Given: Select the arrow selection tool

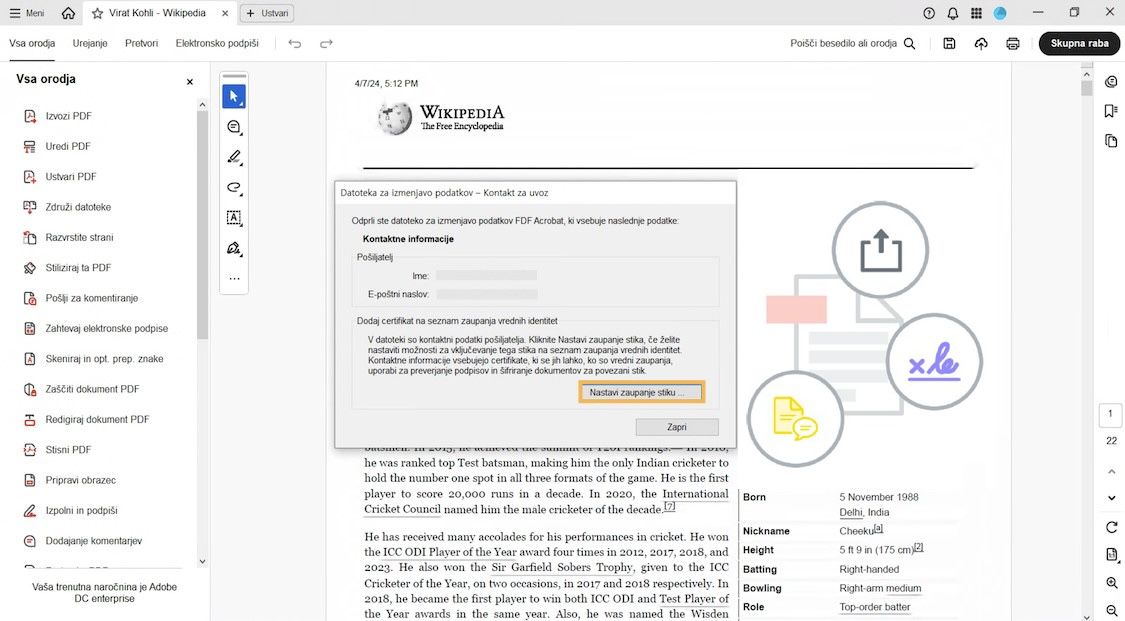Looking at the screenshot, I should click(234, 96).
